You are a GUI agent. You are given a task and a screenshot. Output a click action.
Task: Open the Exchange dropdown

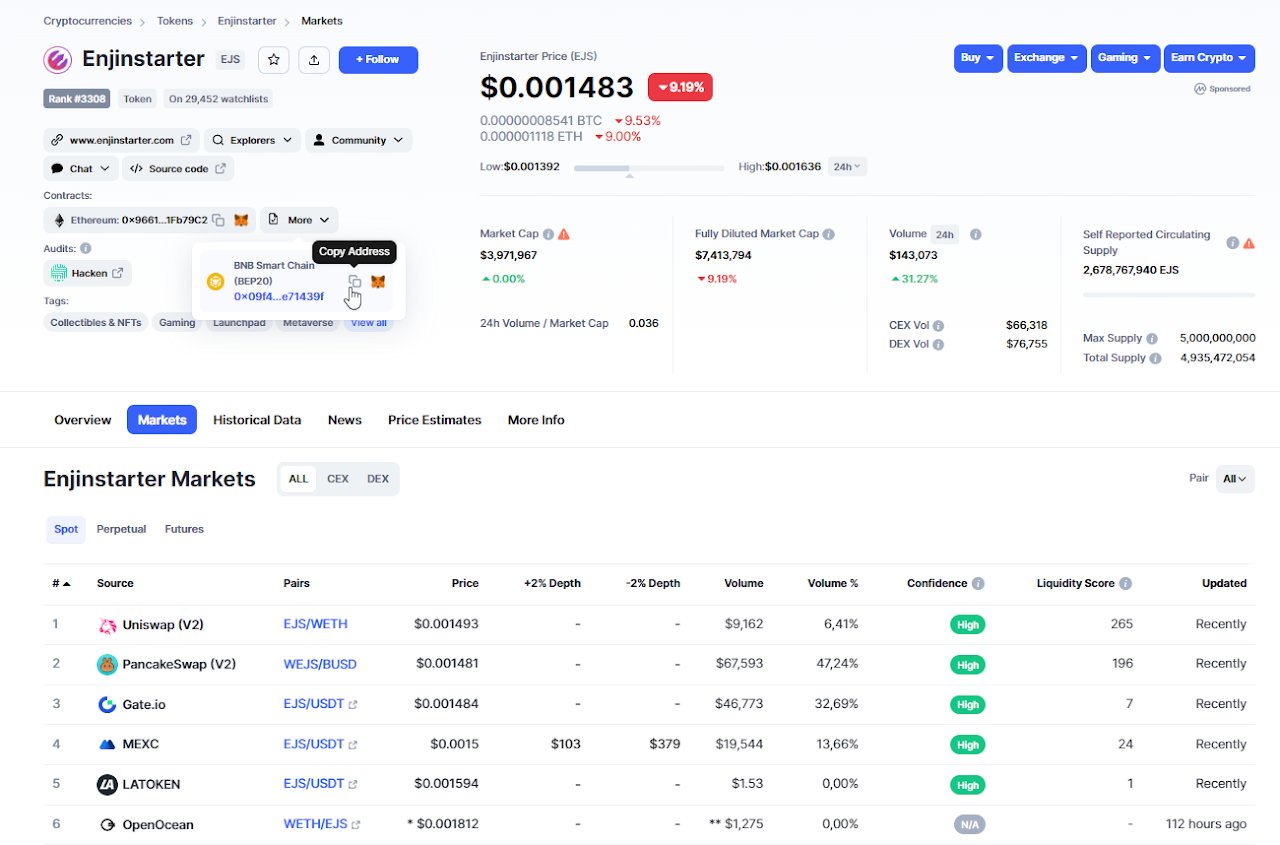tap(1047, 58)
